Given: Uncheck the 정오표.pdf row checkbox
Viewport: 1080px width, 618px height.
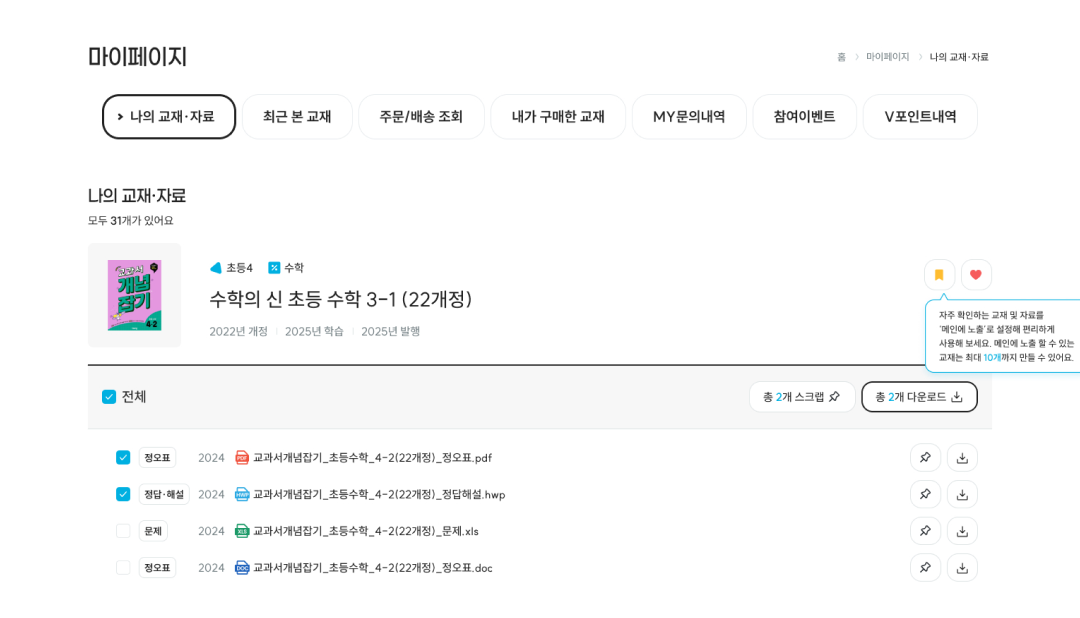Looking at the screenshot, I should pyautogui.click(x=123, y=457).
